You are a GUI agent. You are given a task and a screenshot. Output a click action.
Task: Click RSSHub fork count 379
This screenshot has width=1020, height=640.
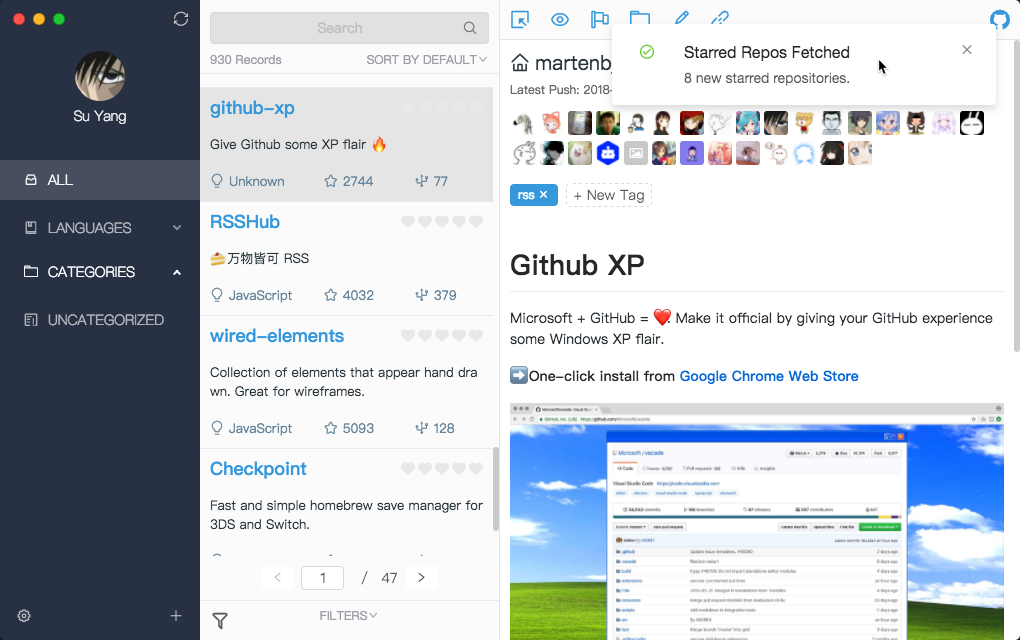click(436, 295)
